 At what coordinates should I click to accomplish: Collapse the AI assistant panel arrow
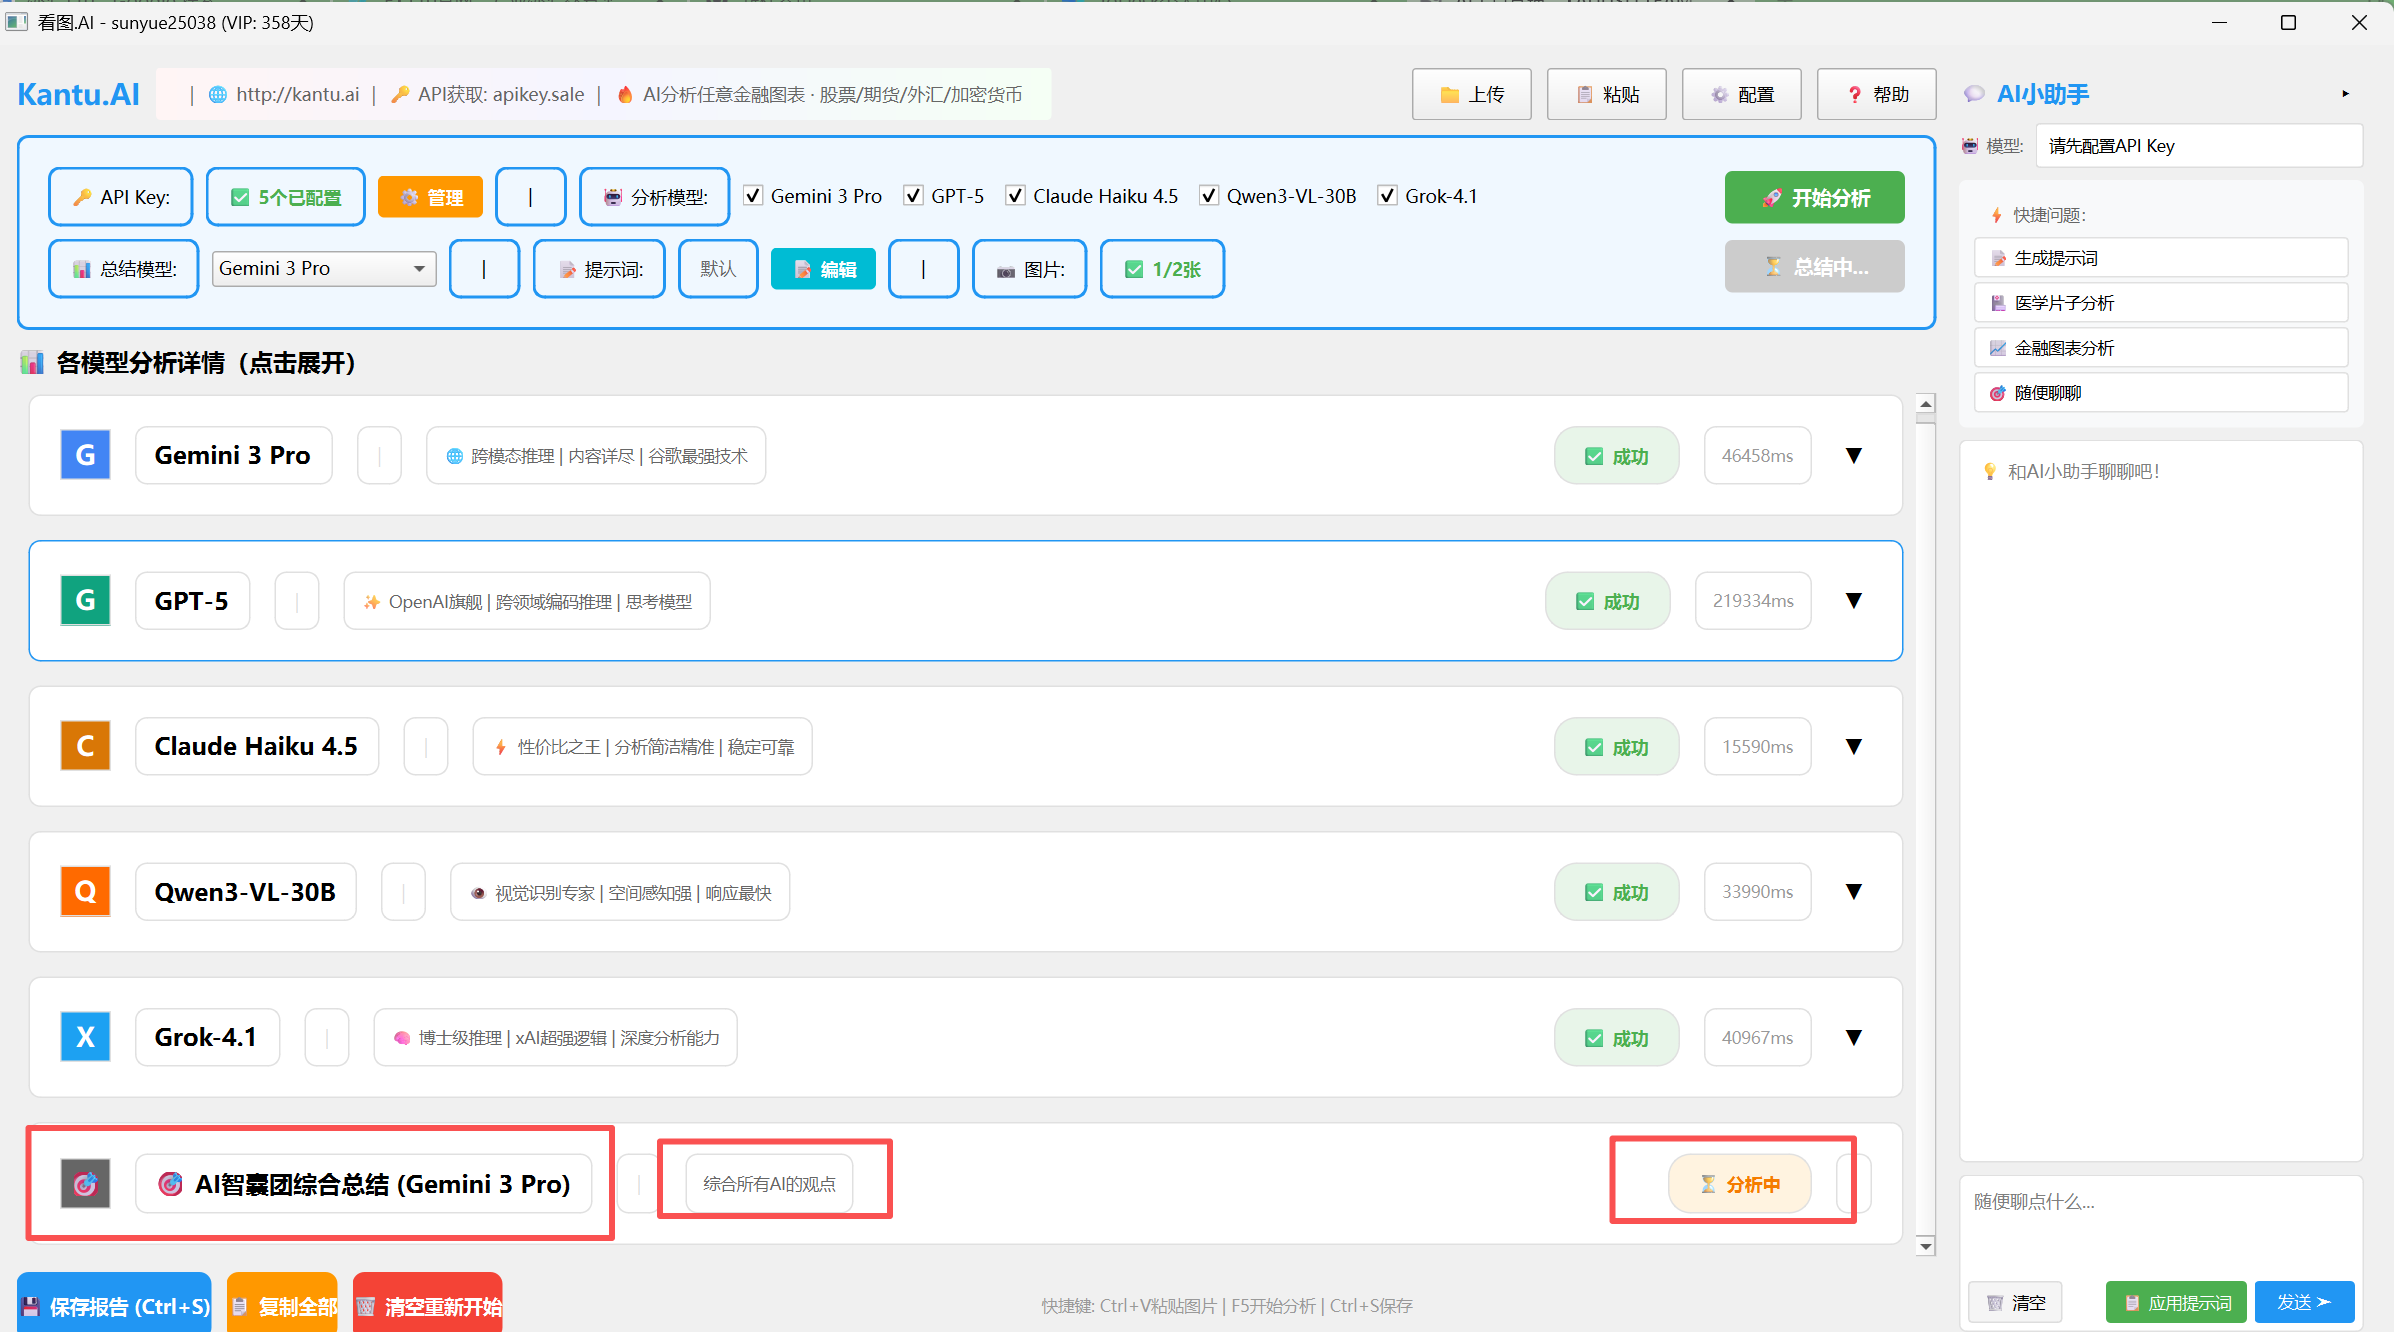click(2345, 94)
